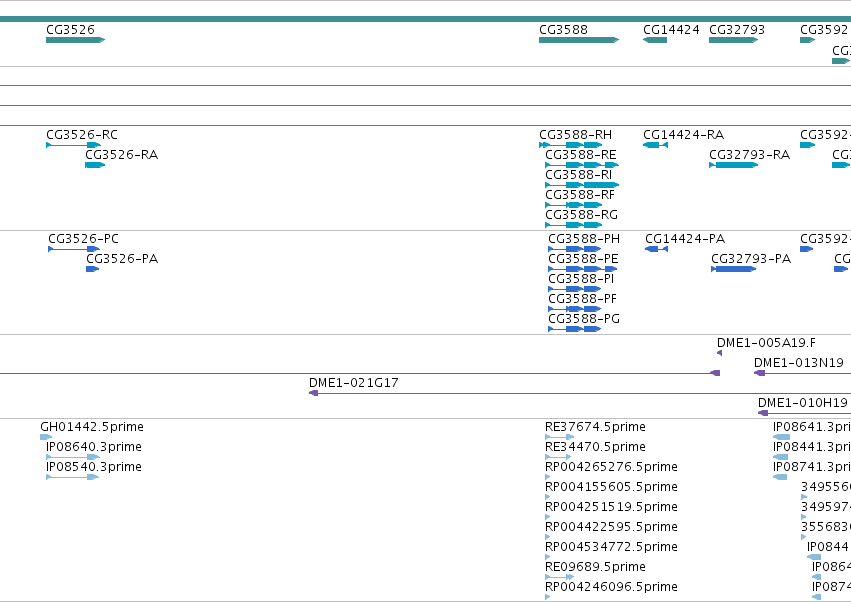The width and height of the screenshot is (851, 602).
Task: Select the CG32793 gene name text
Action: (x=736, y=30)
